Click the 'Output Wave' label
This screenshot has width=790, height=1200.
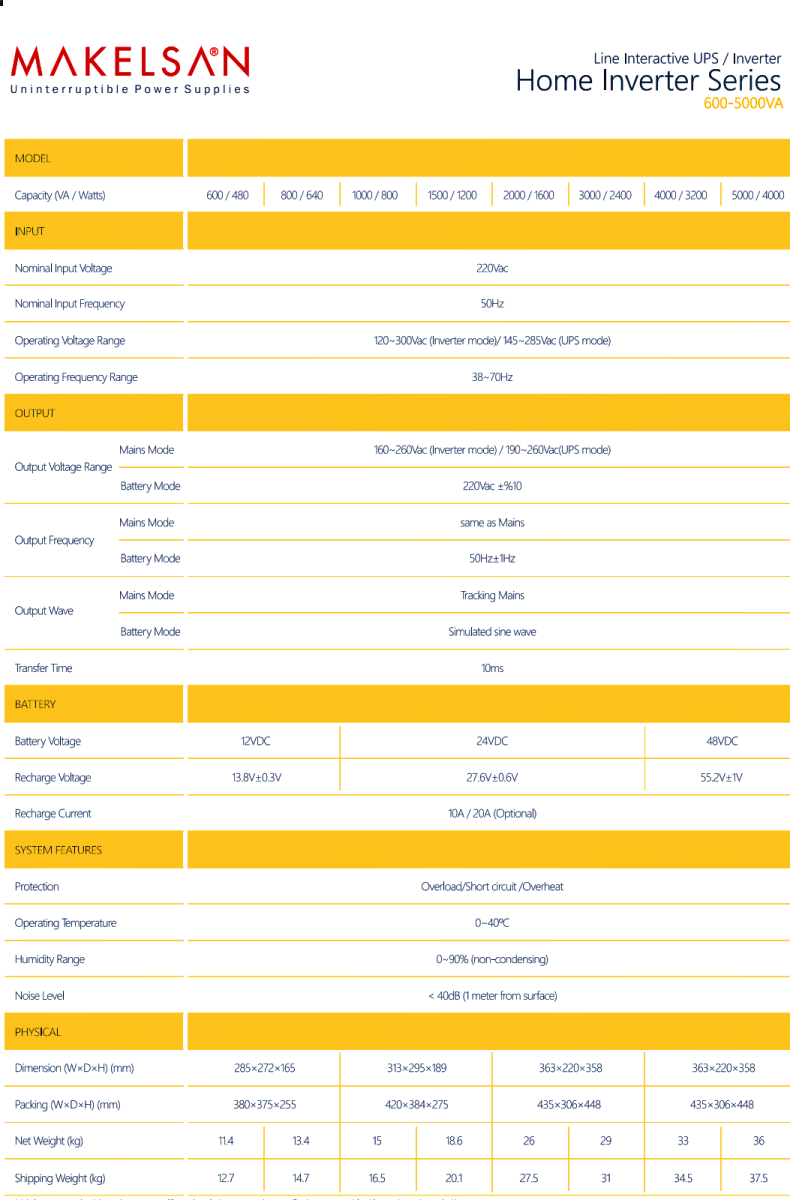tap(44, 611)
